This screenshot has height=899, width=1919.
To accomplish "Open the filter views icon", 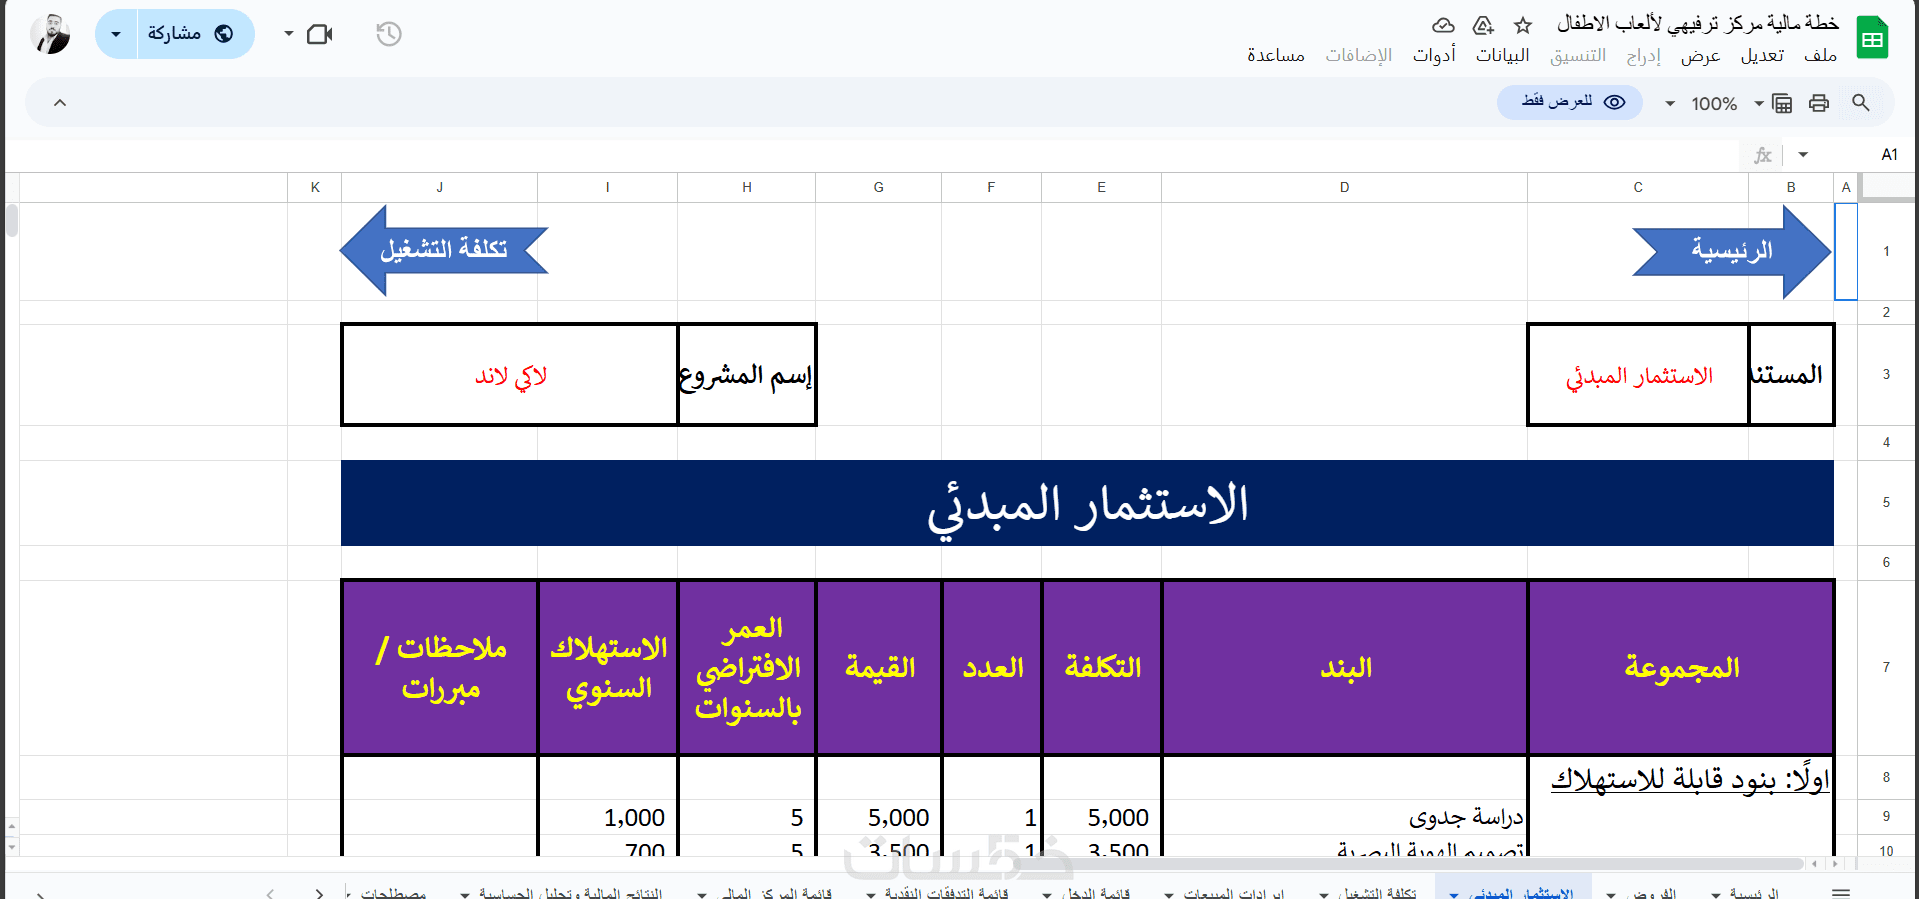I will [1782, 102].
